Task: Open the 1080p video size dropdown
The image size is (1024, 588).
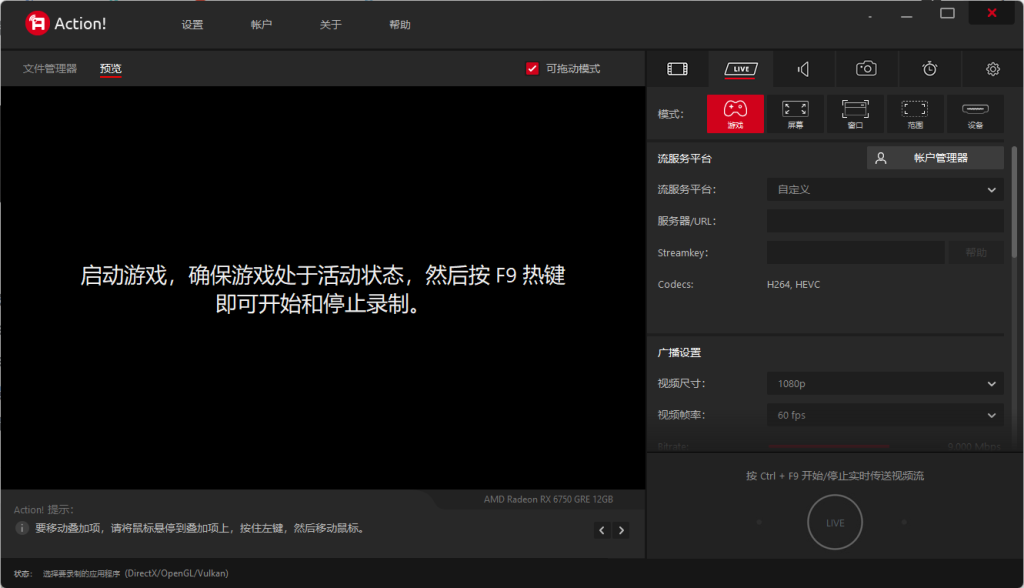Action: [884, 383]
